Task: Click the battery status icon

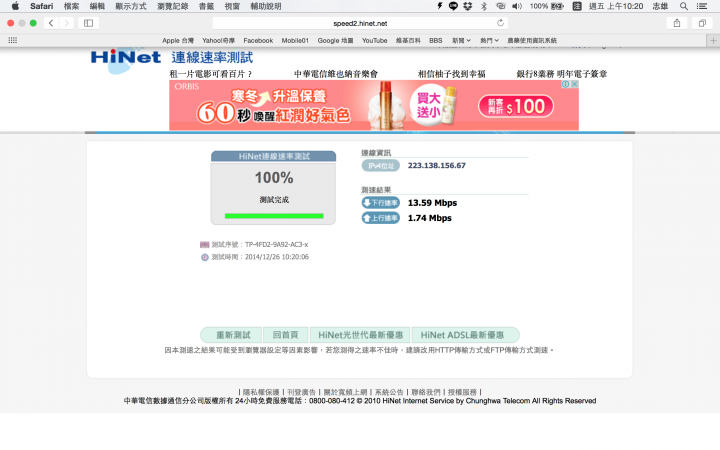Action: (x=557, y=6)
